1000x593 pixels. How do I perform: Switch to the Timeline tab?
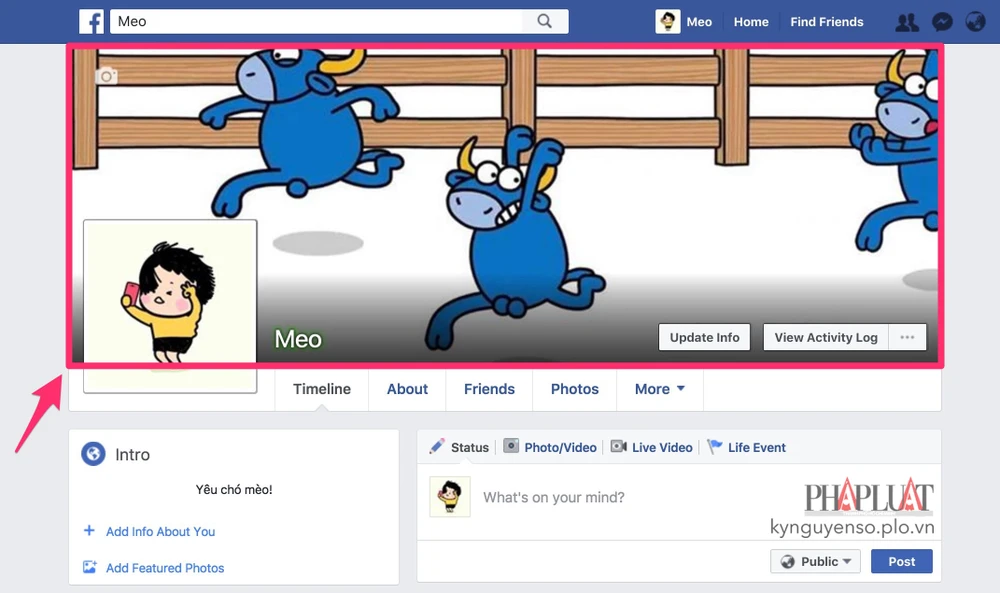pos(321,389)
